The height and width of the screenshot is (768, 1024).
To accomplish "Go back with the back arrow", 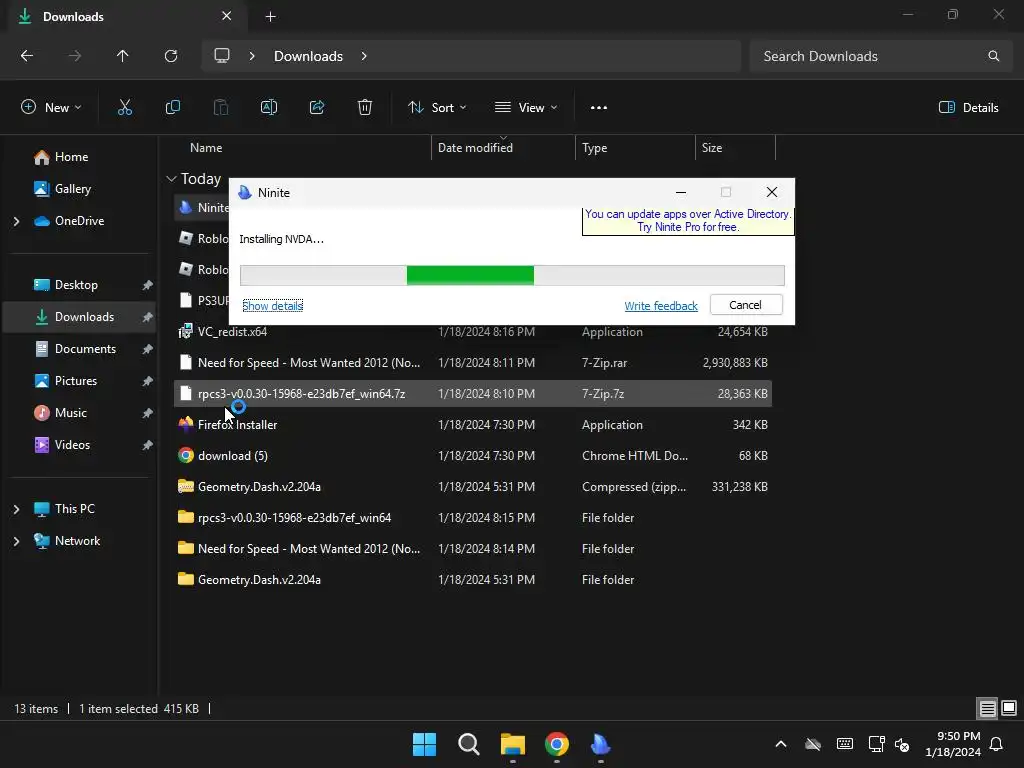I will tap(27, 56).
